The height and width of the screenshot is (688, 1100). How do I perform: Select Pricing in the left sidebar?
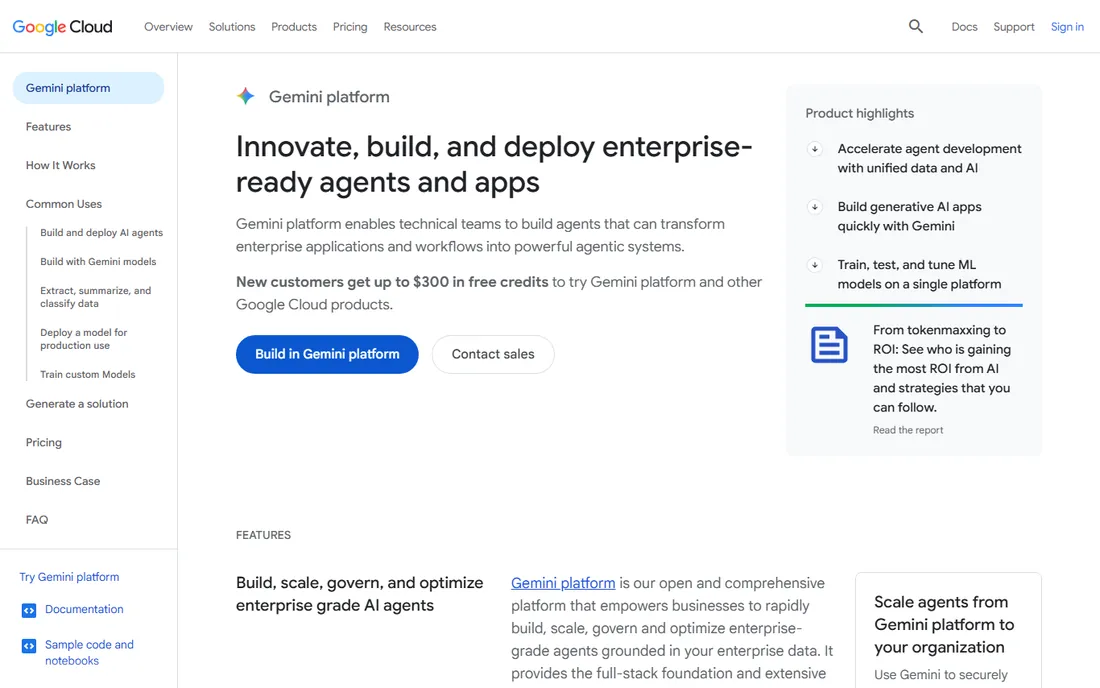[x=43, y=442]
